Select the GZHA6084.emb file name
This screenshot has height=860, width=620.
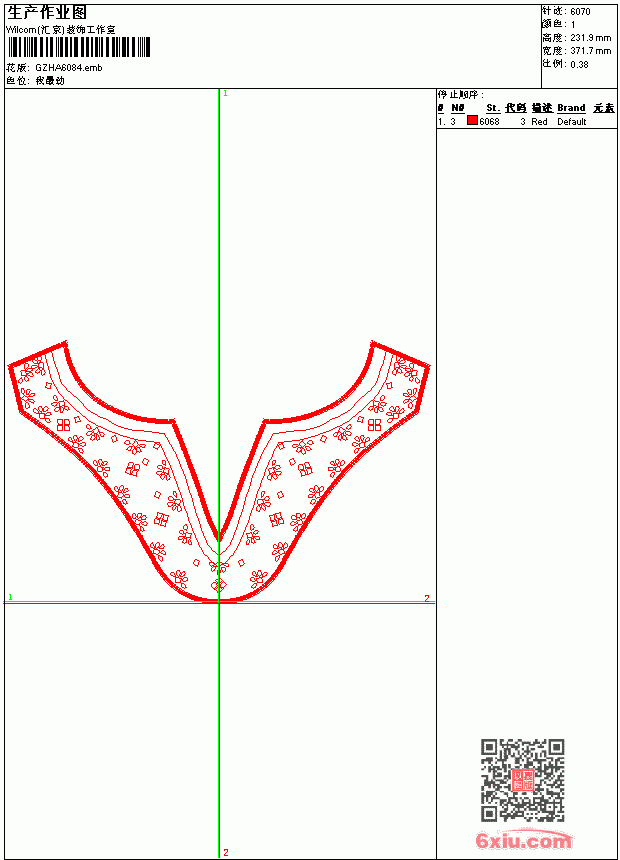click(x=69, y=68)
